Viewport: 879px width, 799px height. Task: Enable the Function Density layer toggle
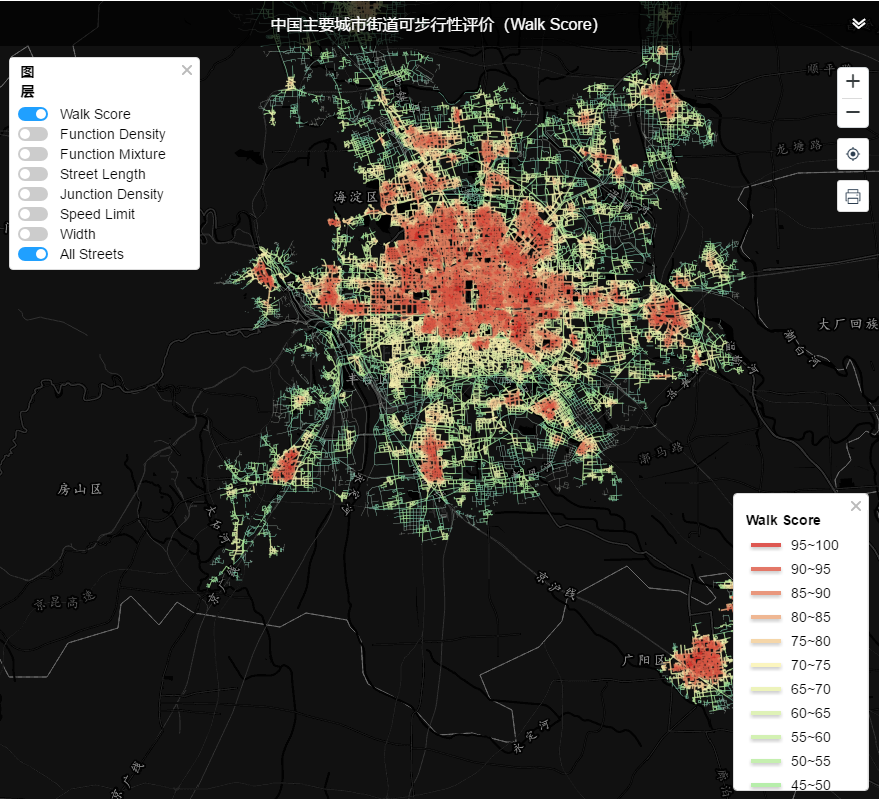tap(33, 134)
